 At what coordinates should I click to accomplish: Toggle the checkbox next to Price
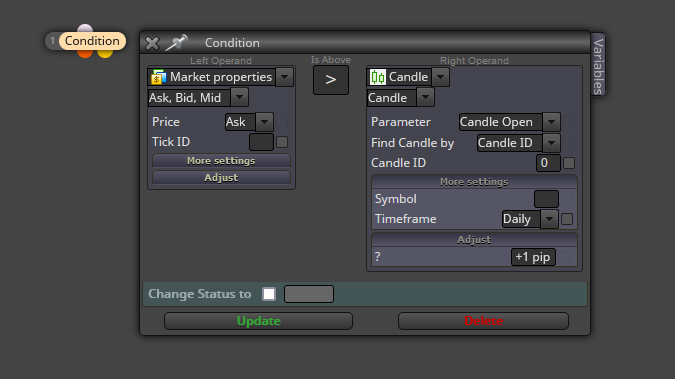pos(282,122)
